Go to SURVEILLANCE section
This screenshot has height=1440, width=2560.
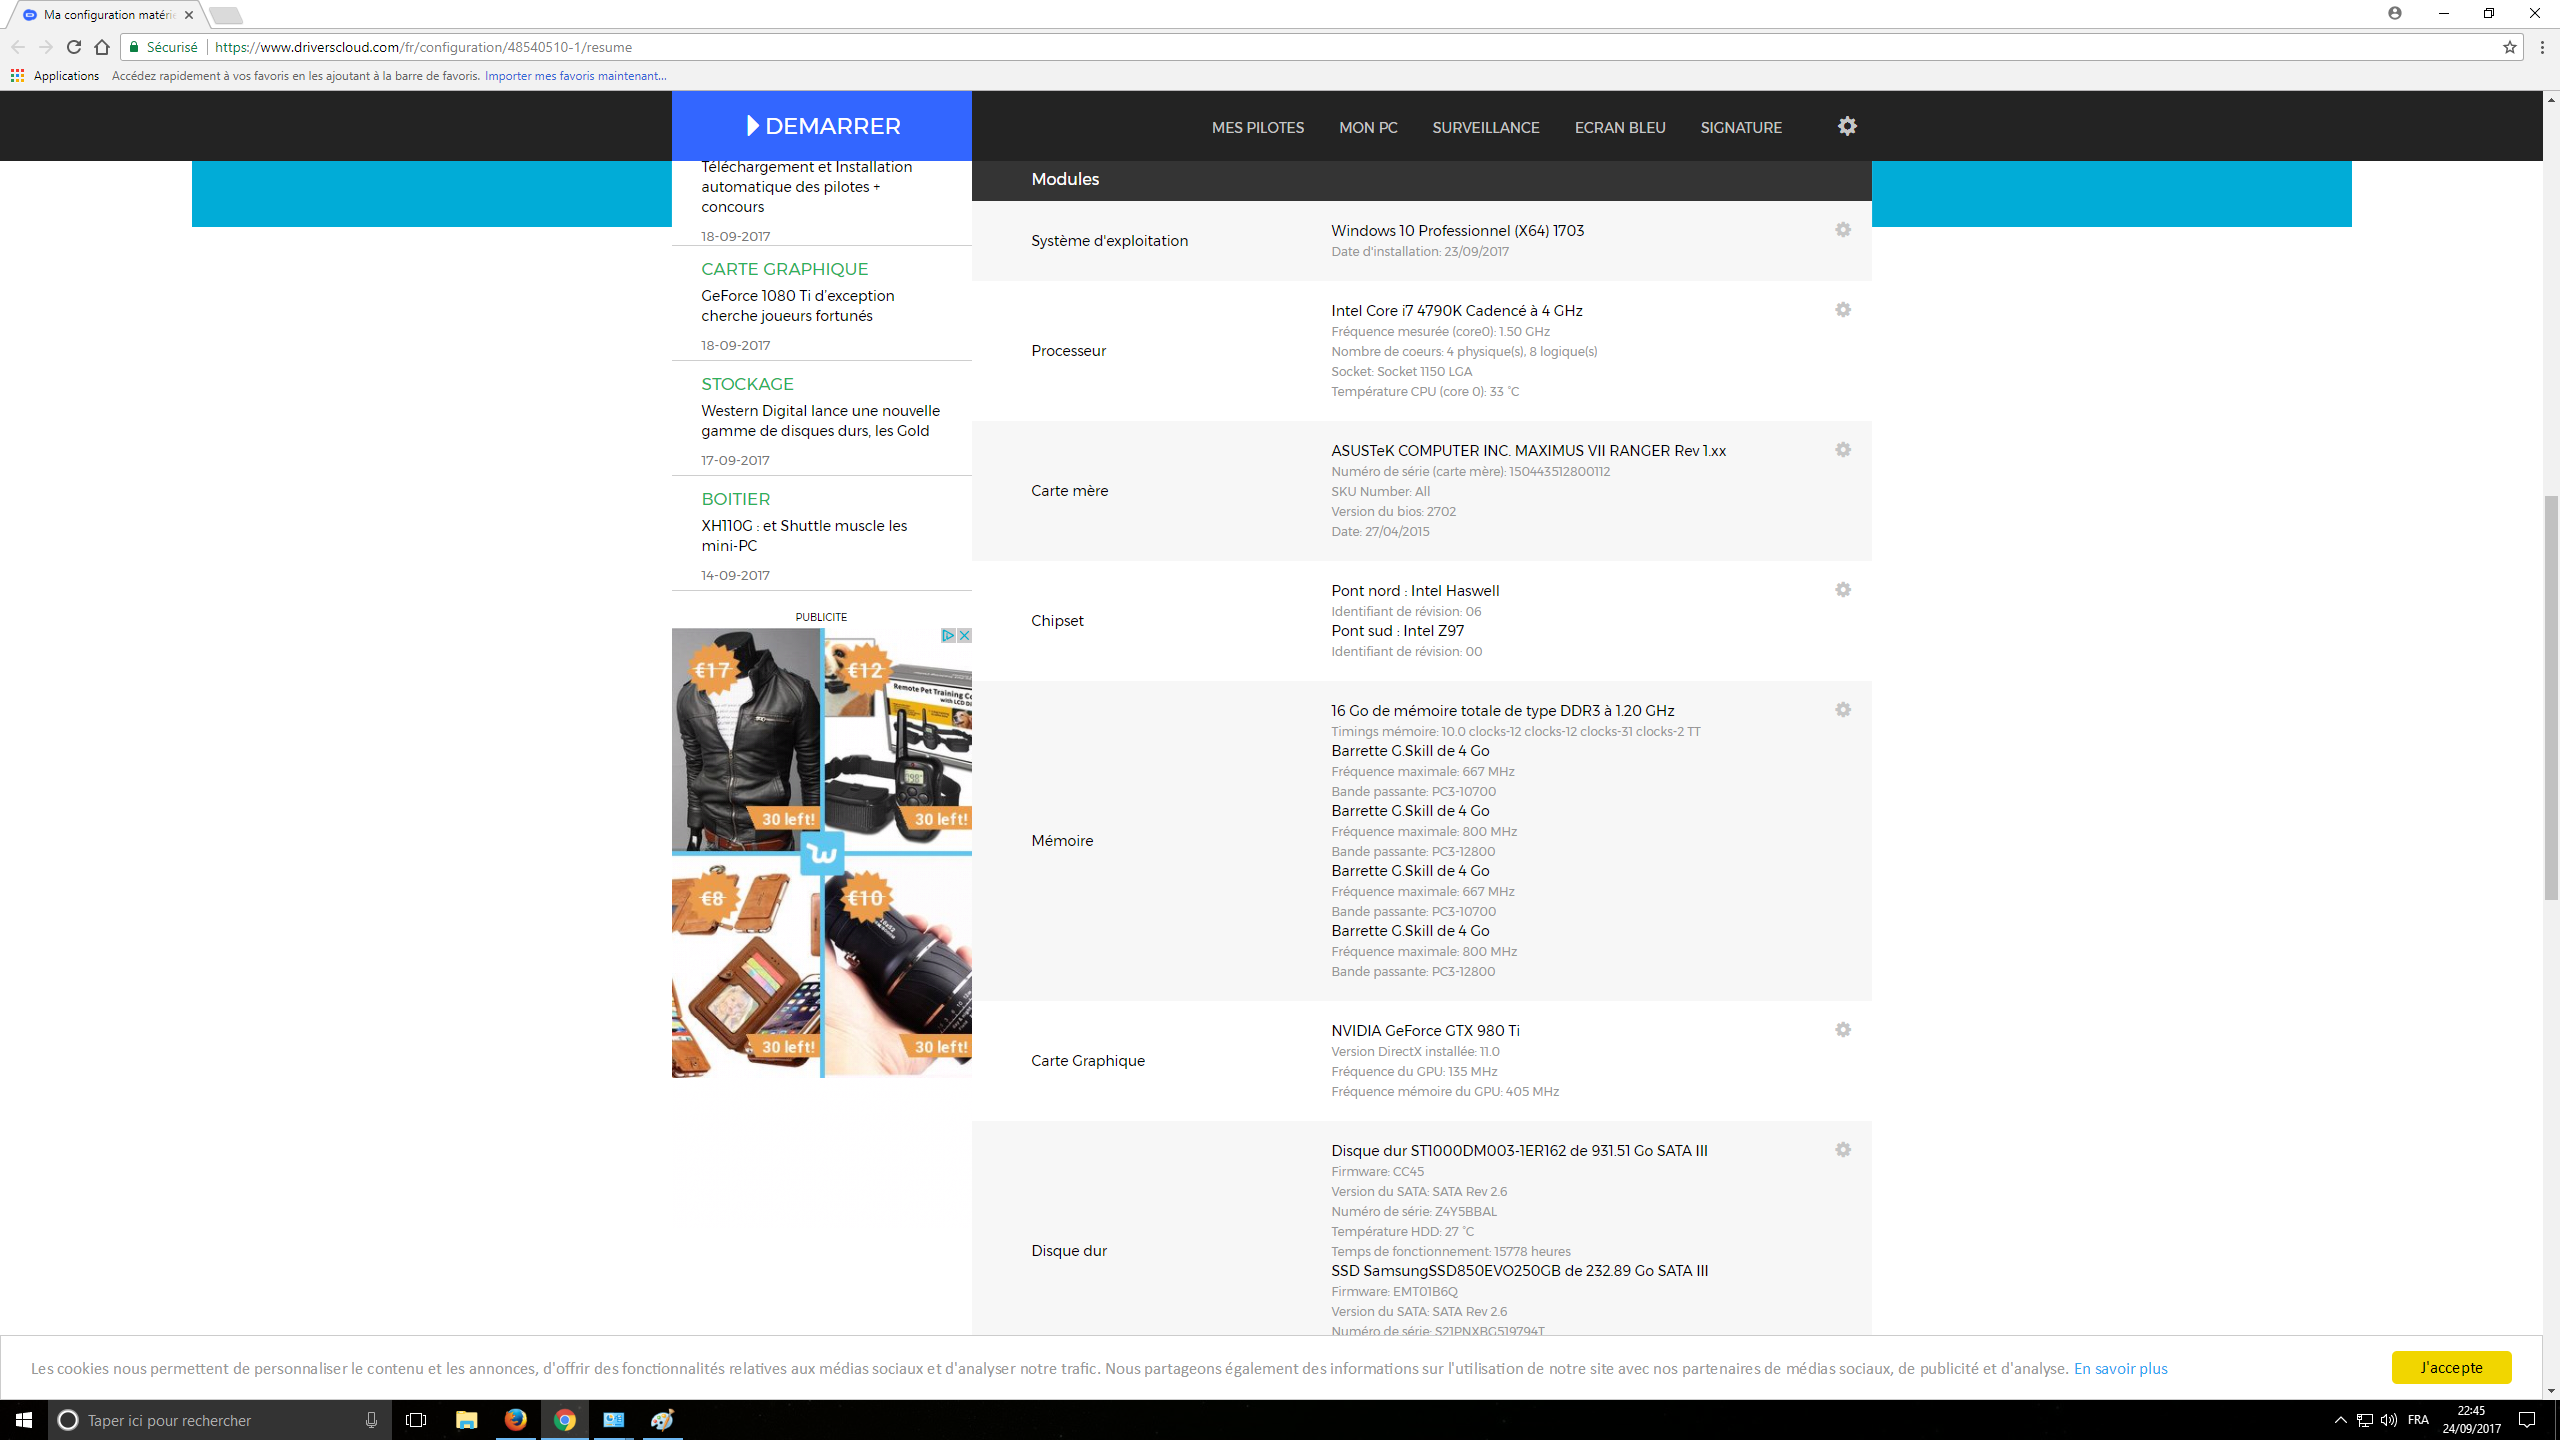click(x=1486, y=128)
